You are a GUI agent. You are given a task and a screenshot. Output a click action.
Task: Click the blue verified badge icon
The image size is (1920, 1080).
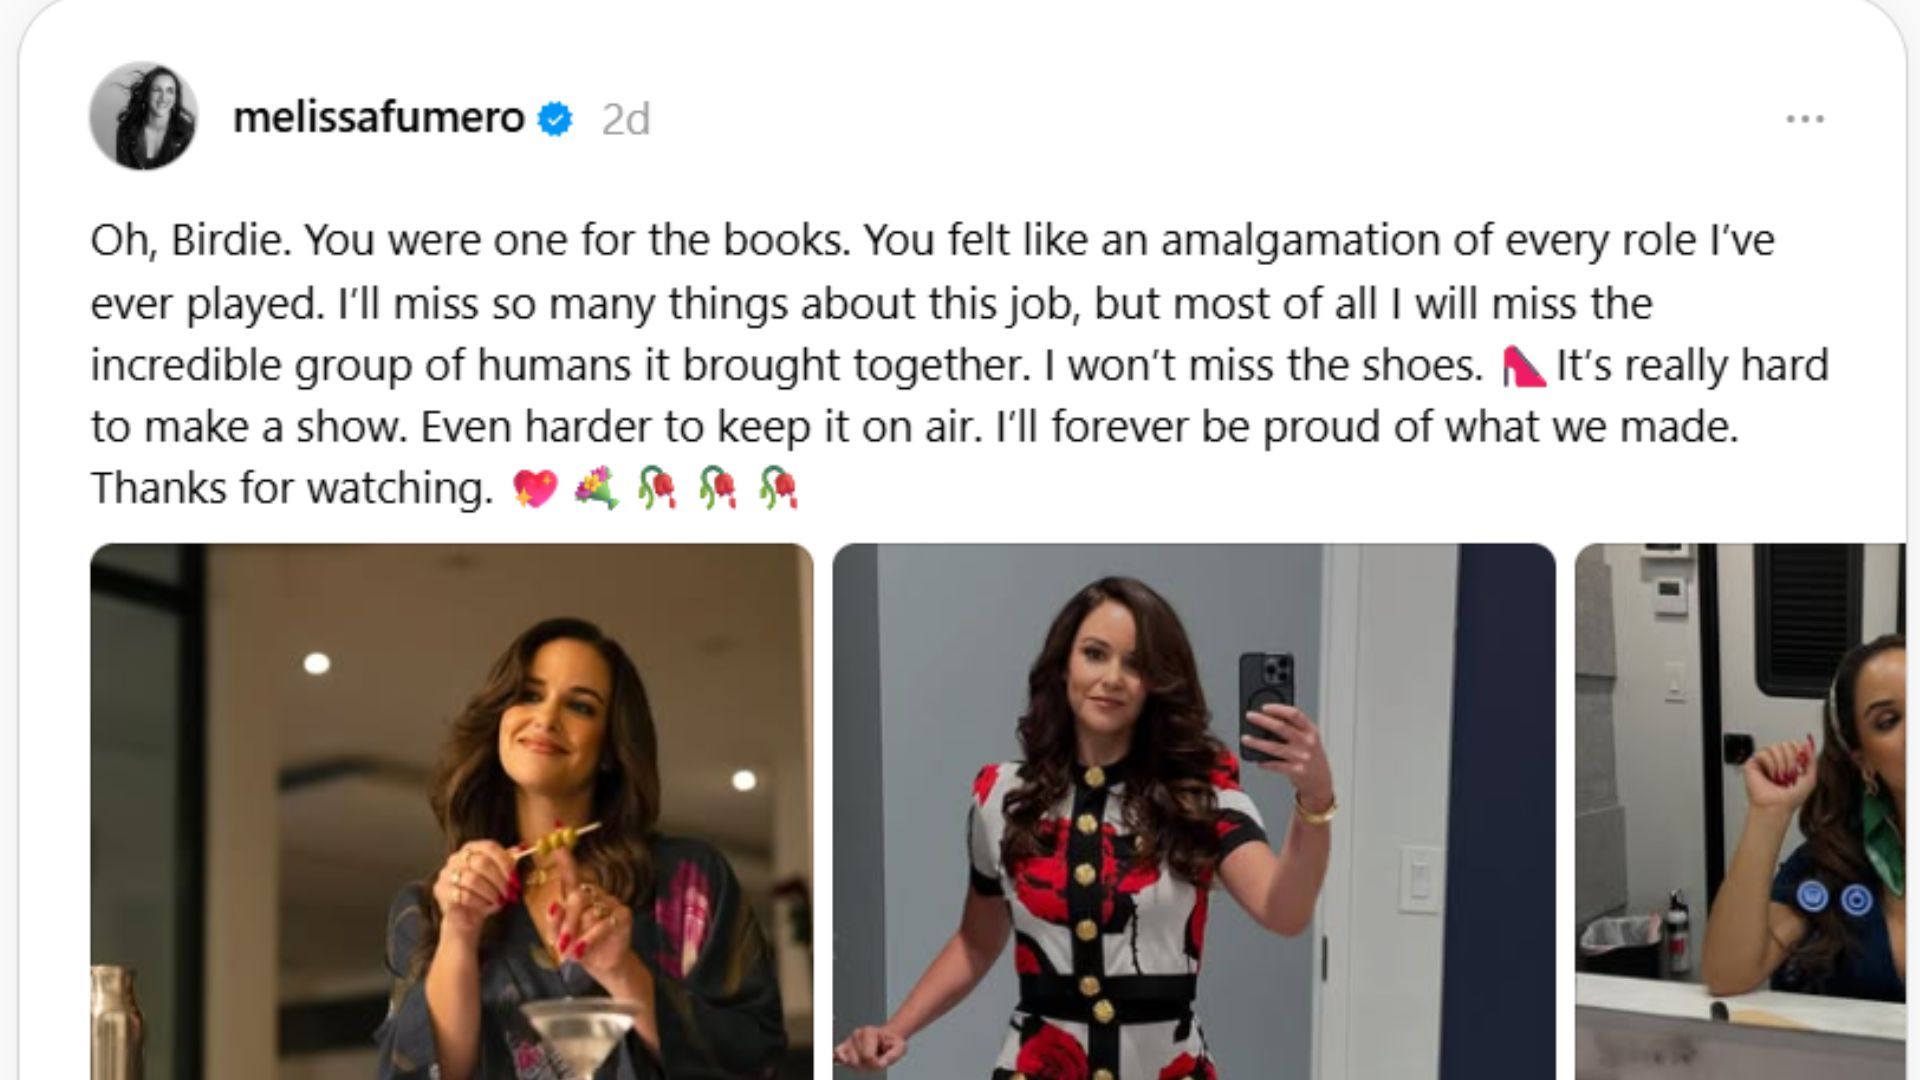tap(555, 119)
